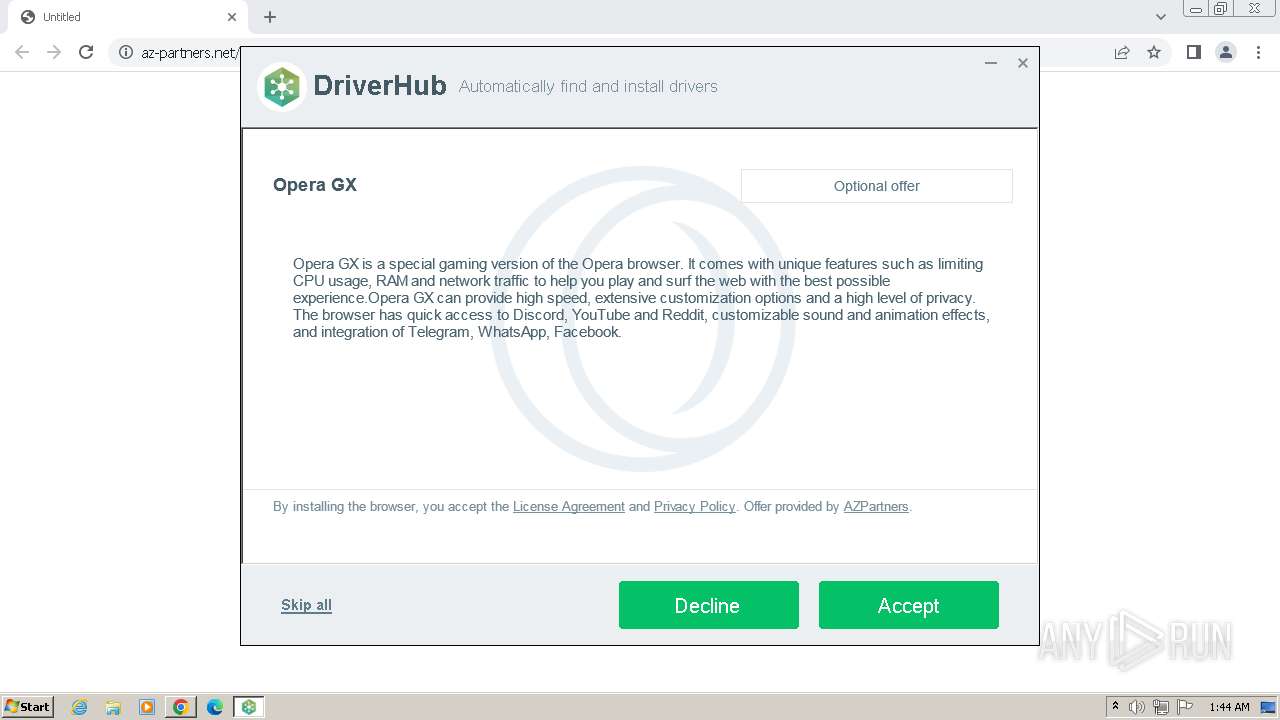1280x720 pixels.
Task: Go back in browser history
Action: click(22, 52)
